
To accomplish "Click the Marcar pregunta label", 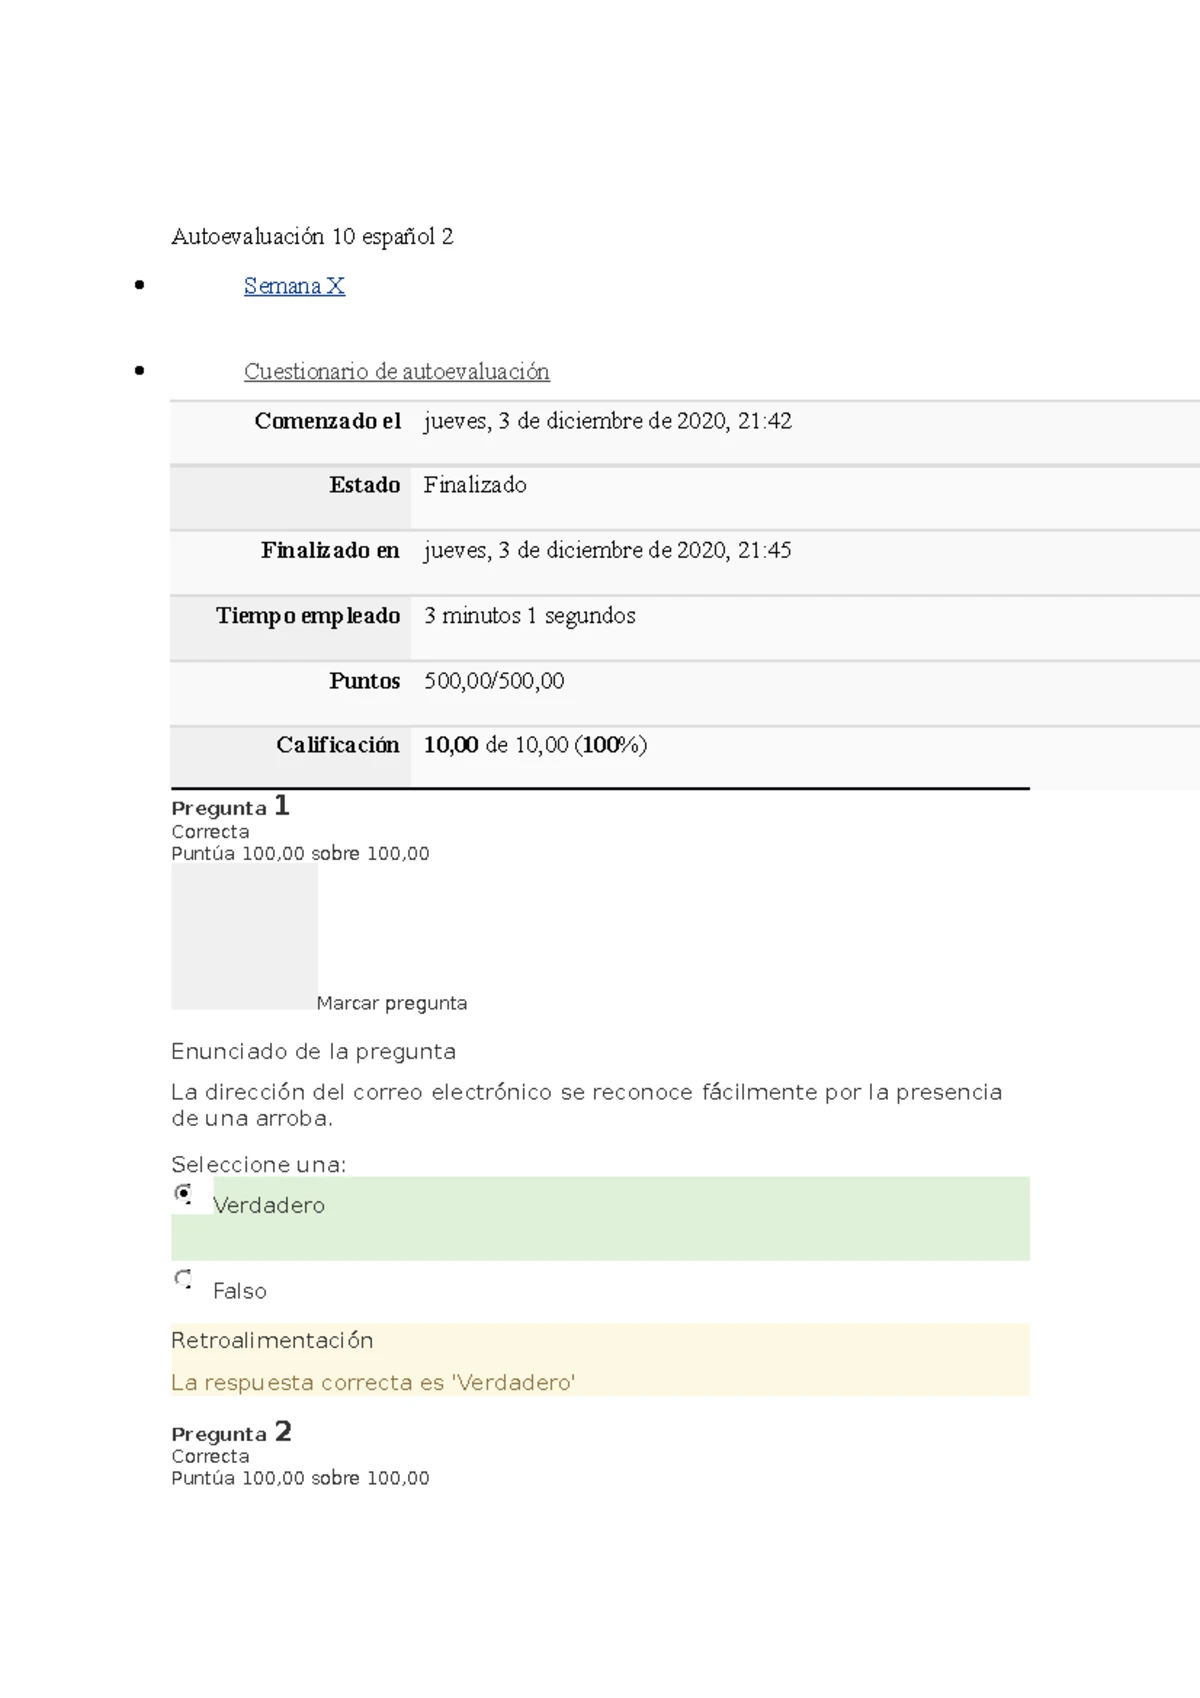I will (391, 1003).
